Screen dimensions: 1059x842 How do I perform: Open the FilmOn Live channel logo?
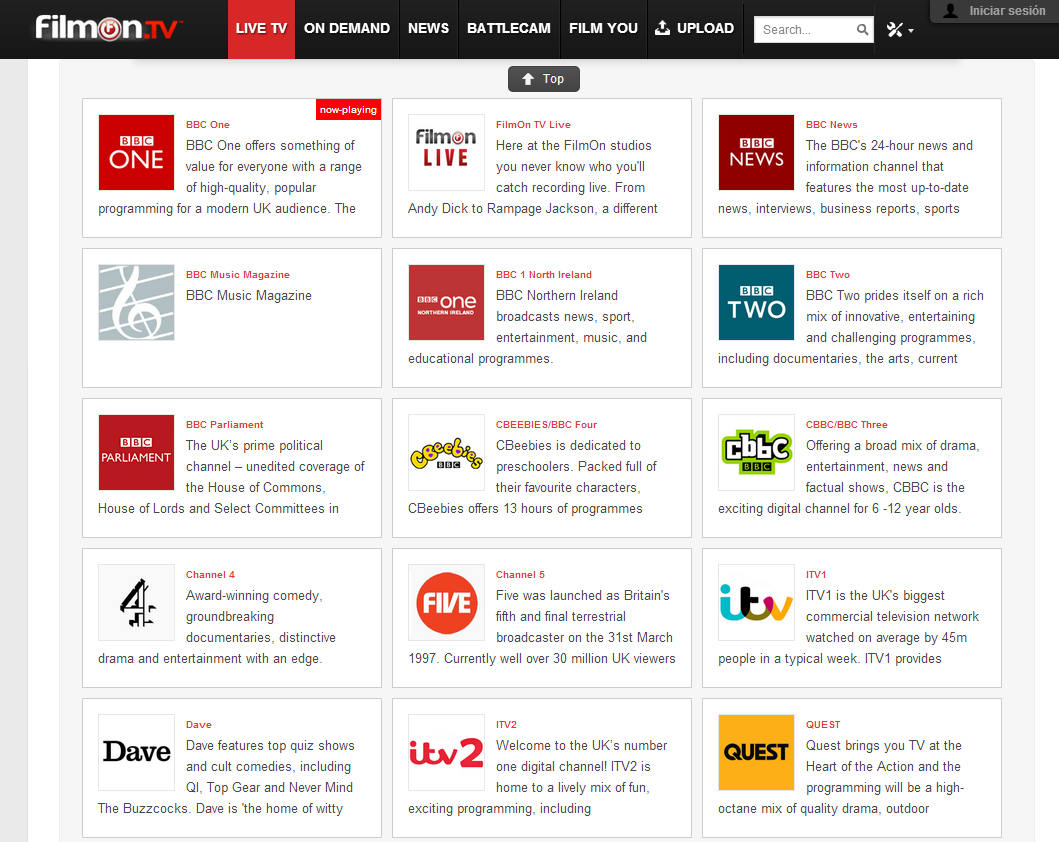click(446, 153)
